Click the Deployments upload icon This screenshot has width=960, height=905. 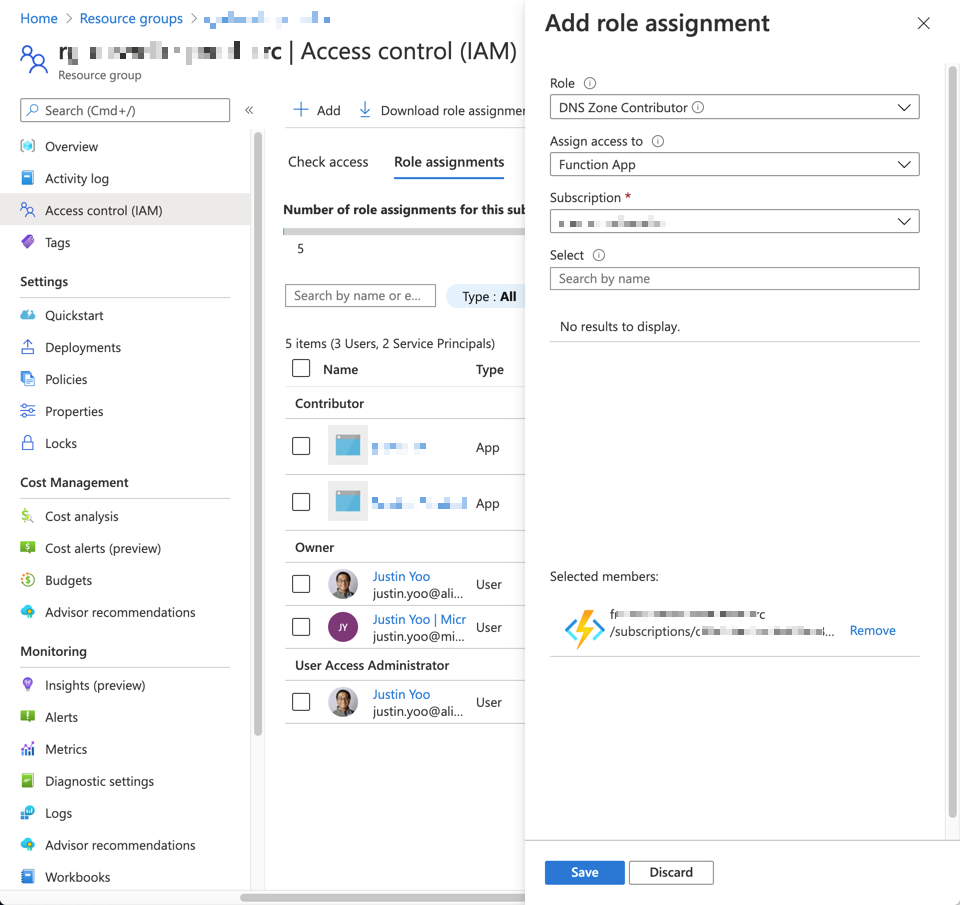(28, 347)
